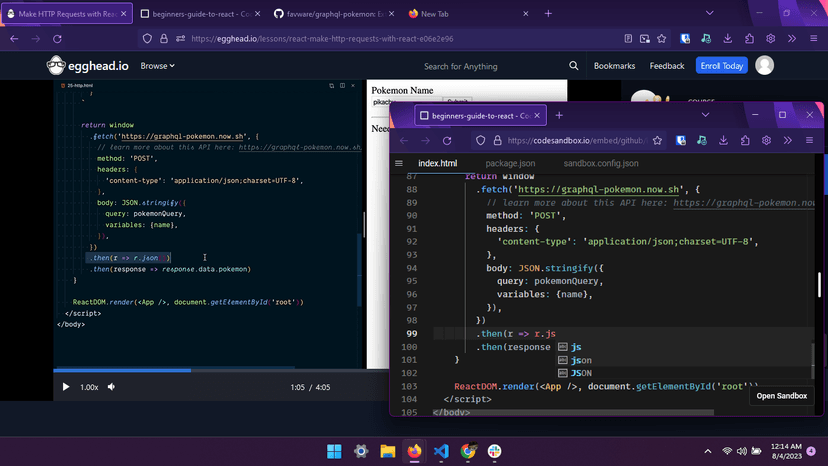Click the egghead search magnifier icon
The image size is (828, 466).
[574, 66]
